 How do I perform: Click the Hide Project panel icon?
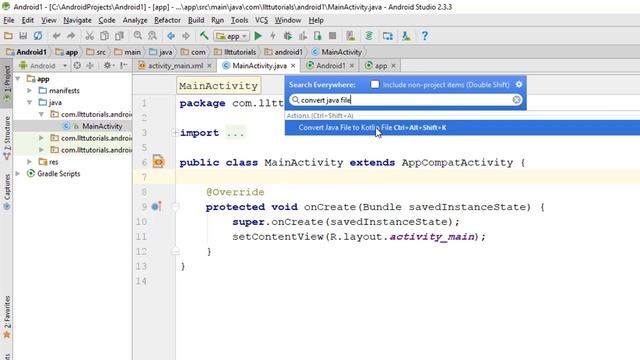point(124,65)
